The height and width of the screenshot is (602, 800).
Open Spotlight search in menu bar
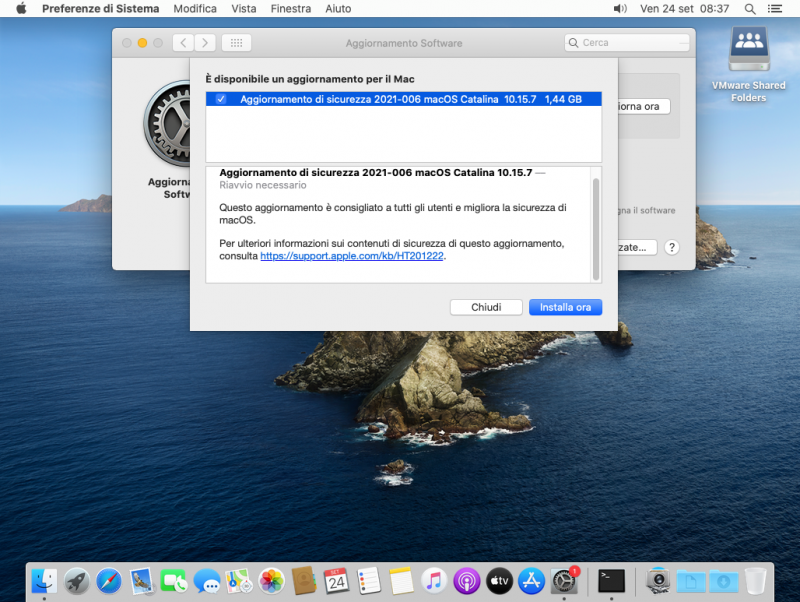coord(750,9)
